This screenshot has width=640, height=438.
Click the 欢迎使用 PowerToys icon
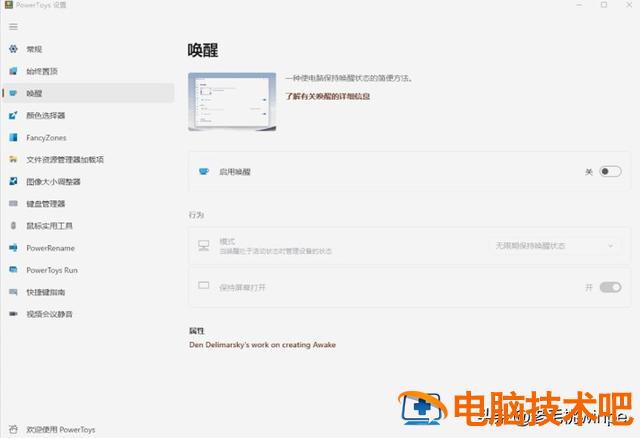click(13, 429)
